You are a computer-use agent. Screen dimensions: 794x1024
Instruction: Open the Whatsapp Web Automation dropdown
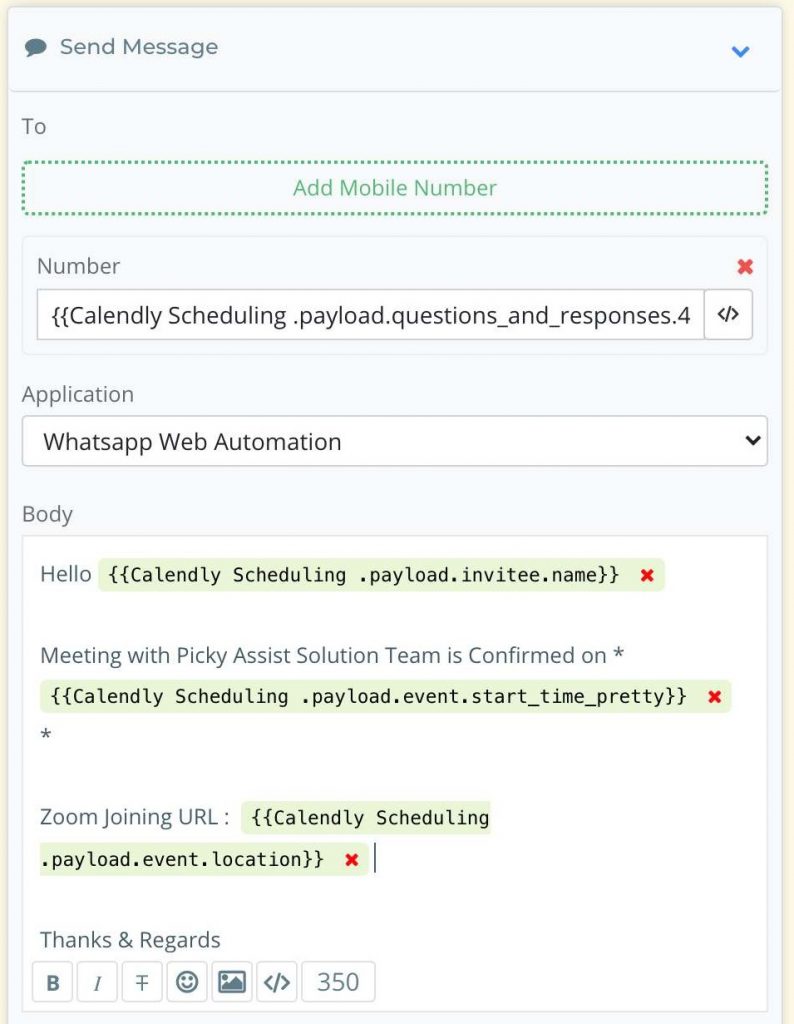tap(394, 441)
